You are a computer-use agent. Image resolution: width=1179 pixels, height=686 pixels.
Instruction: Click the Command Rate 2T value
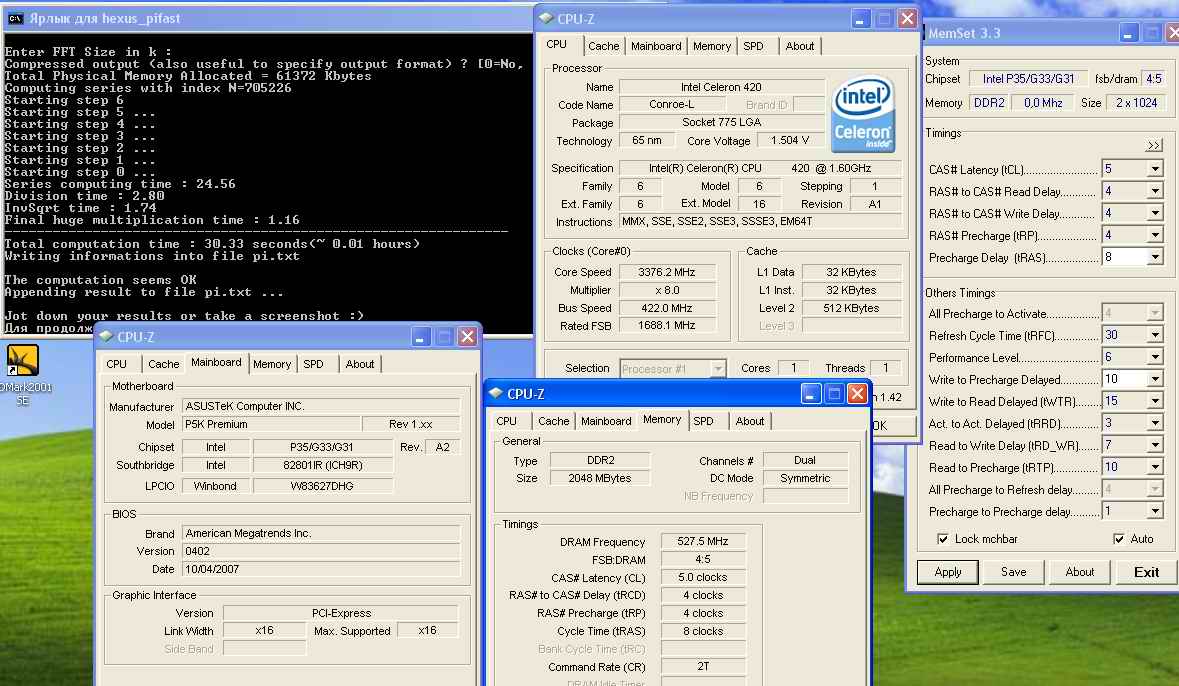pyautogui.click(x=703, y=666)
